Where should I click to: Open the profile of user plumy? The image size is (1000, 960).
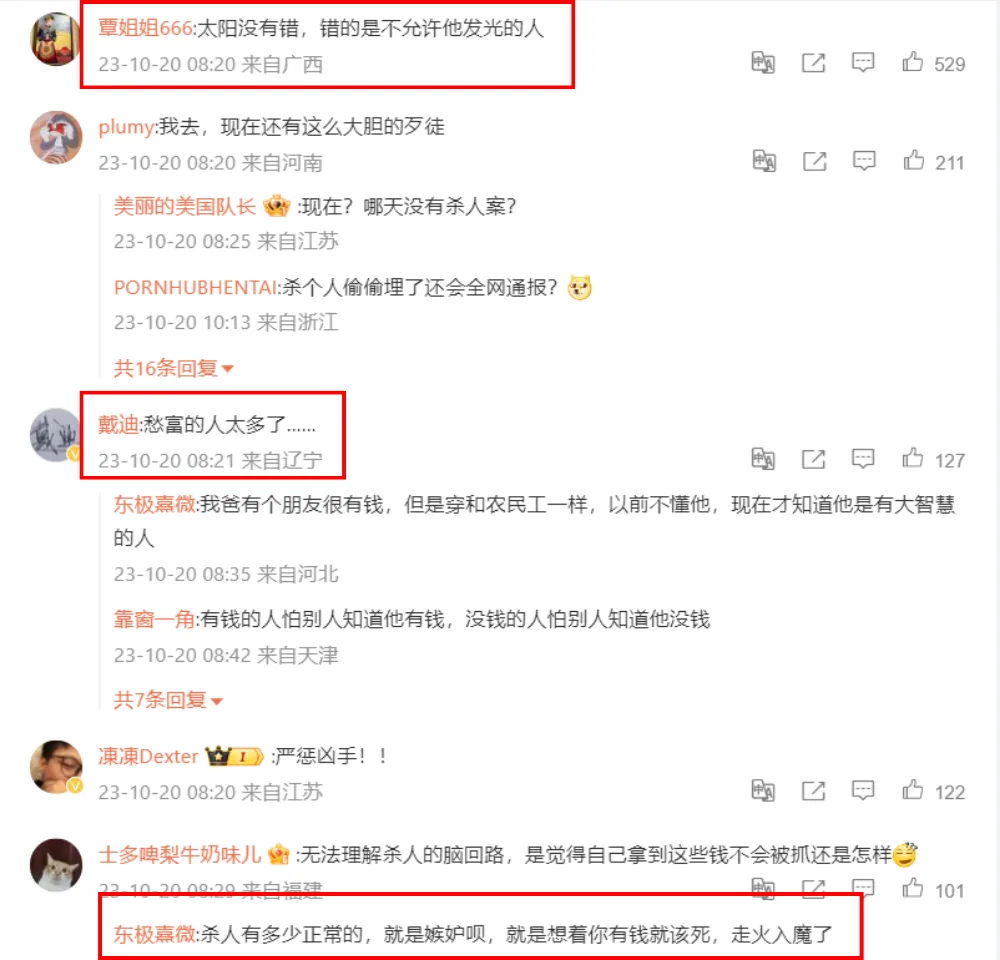pos(126,126)
